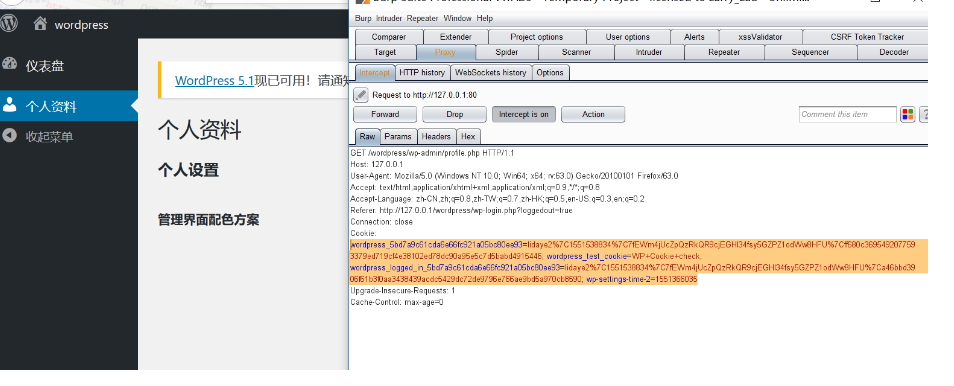
Task: Click the pencil edit icon beside request target
Action: 361,94
